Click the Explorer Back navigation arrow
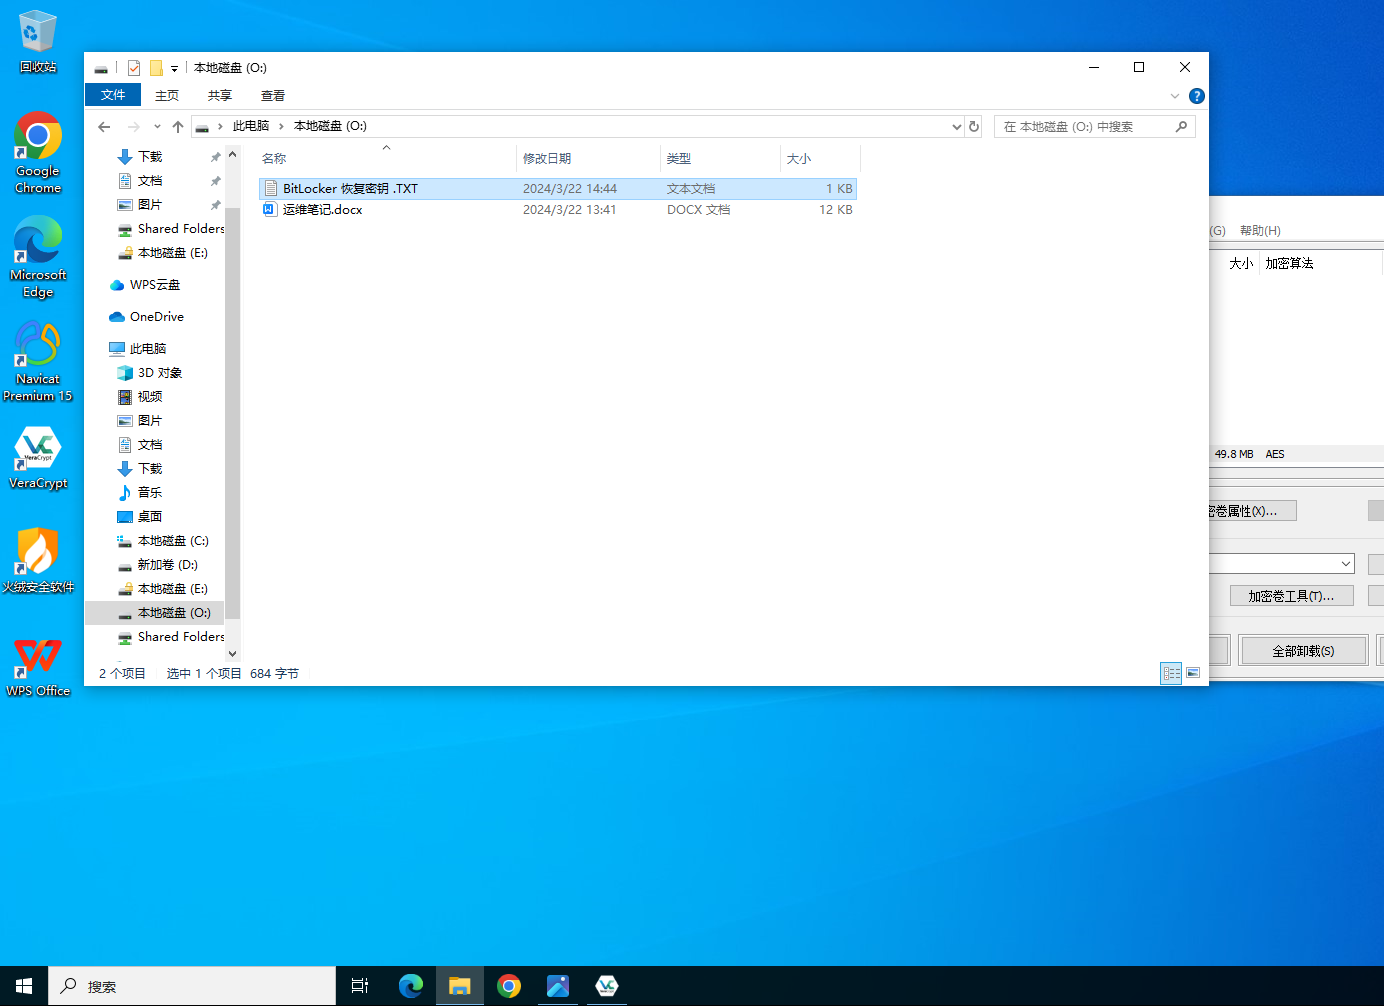The height and width of the screenshot is (1006, 1384). pos(104,126)
